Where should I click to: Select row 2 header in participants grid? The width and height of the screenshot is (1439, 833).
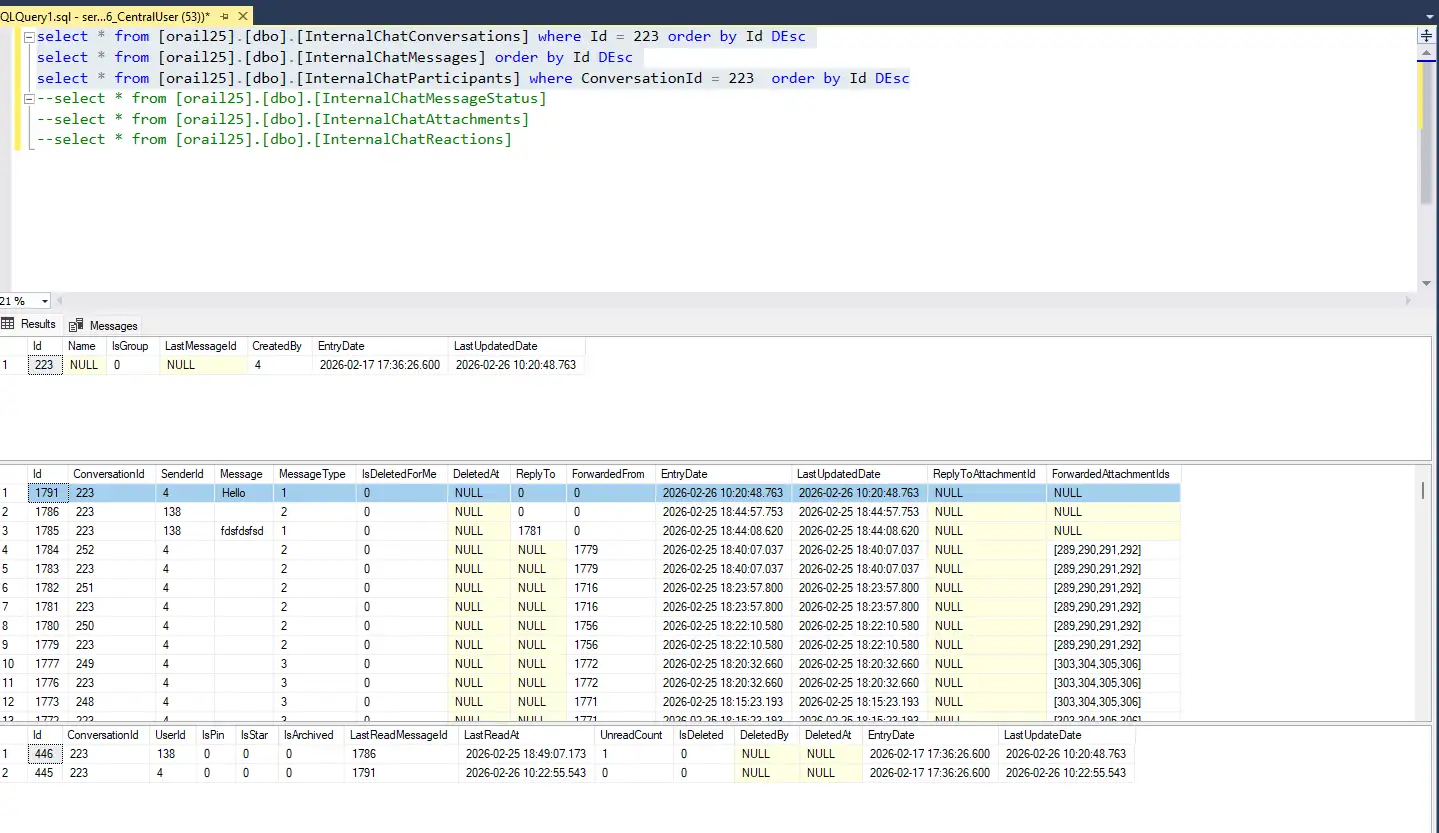(12, 773)
